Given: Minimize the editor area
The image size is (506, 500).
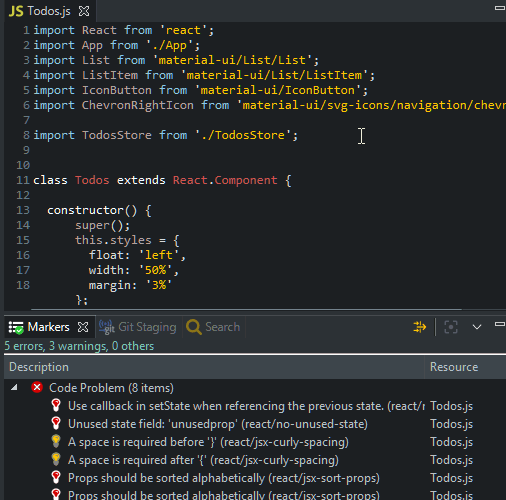Looking at the screenshot, I should pyautogui.click(x=500, y=8).
